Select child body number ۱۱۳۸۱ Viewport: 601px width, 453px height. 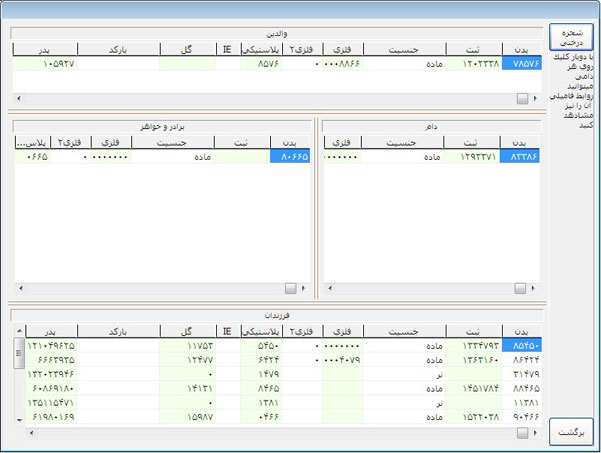[x=522, y=402]
